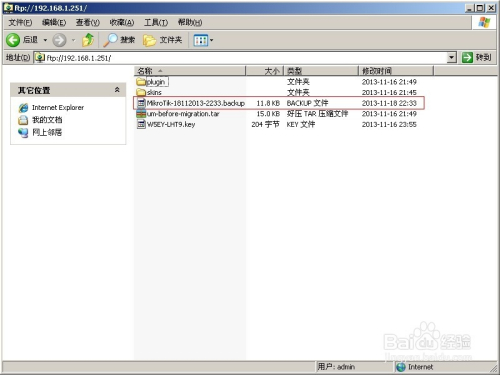Open the Forward history dropdown arrow
This screenshot has height=375, width=500.
(74, 40)
